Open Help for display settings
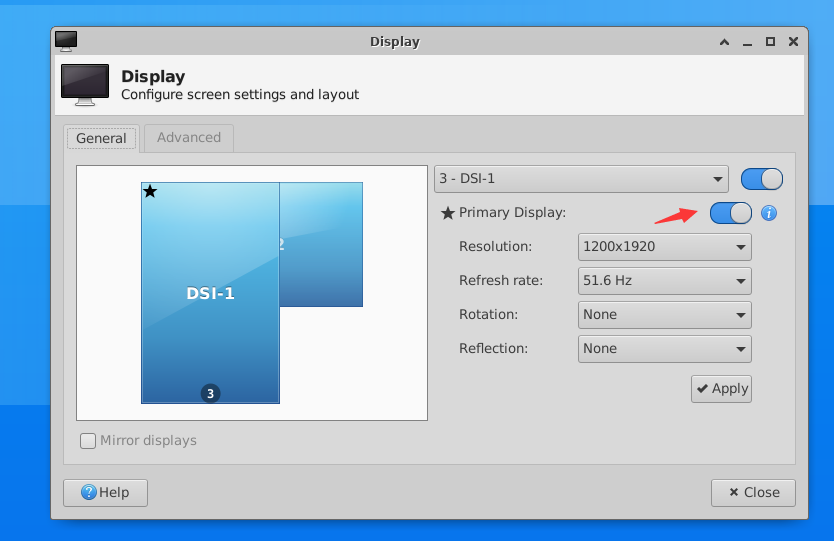 pyautogui.click(x=105, y=492)
